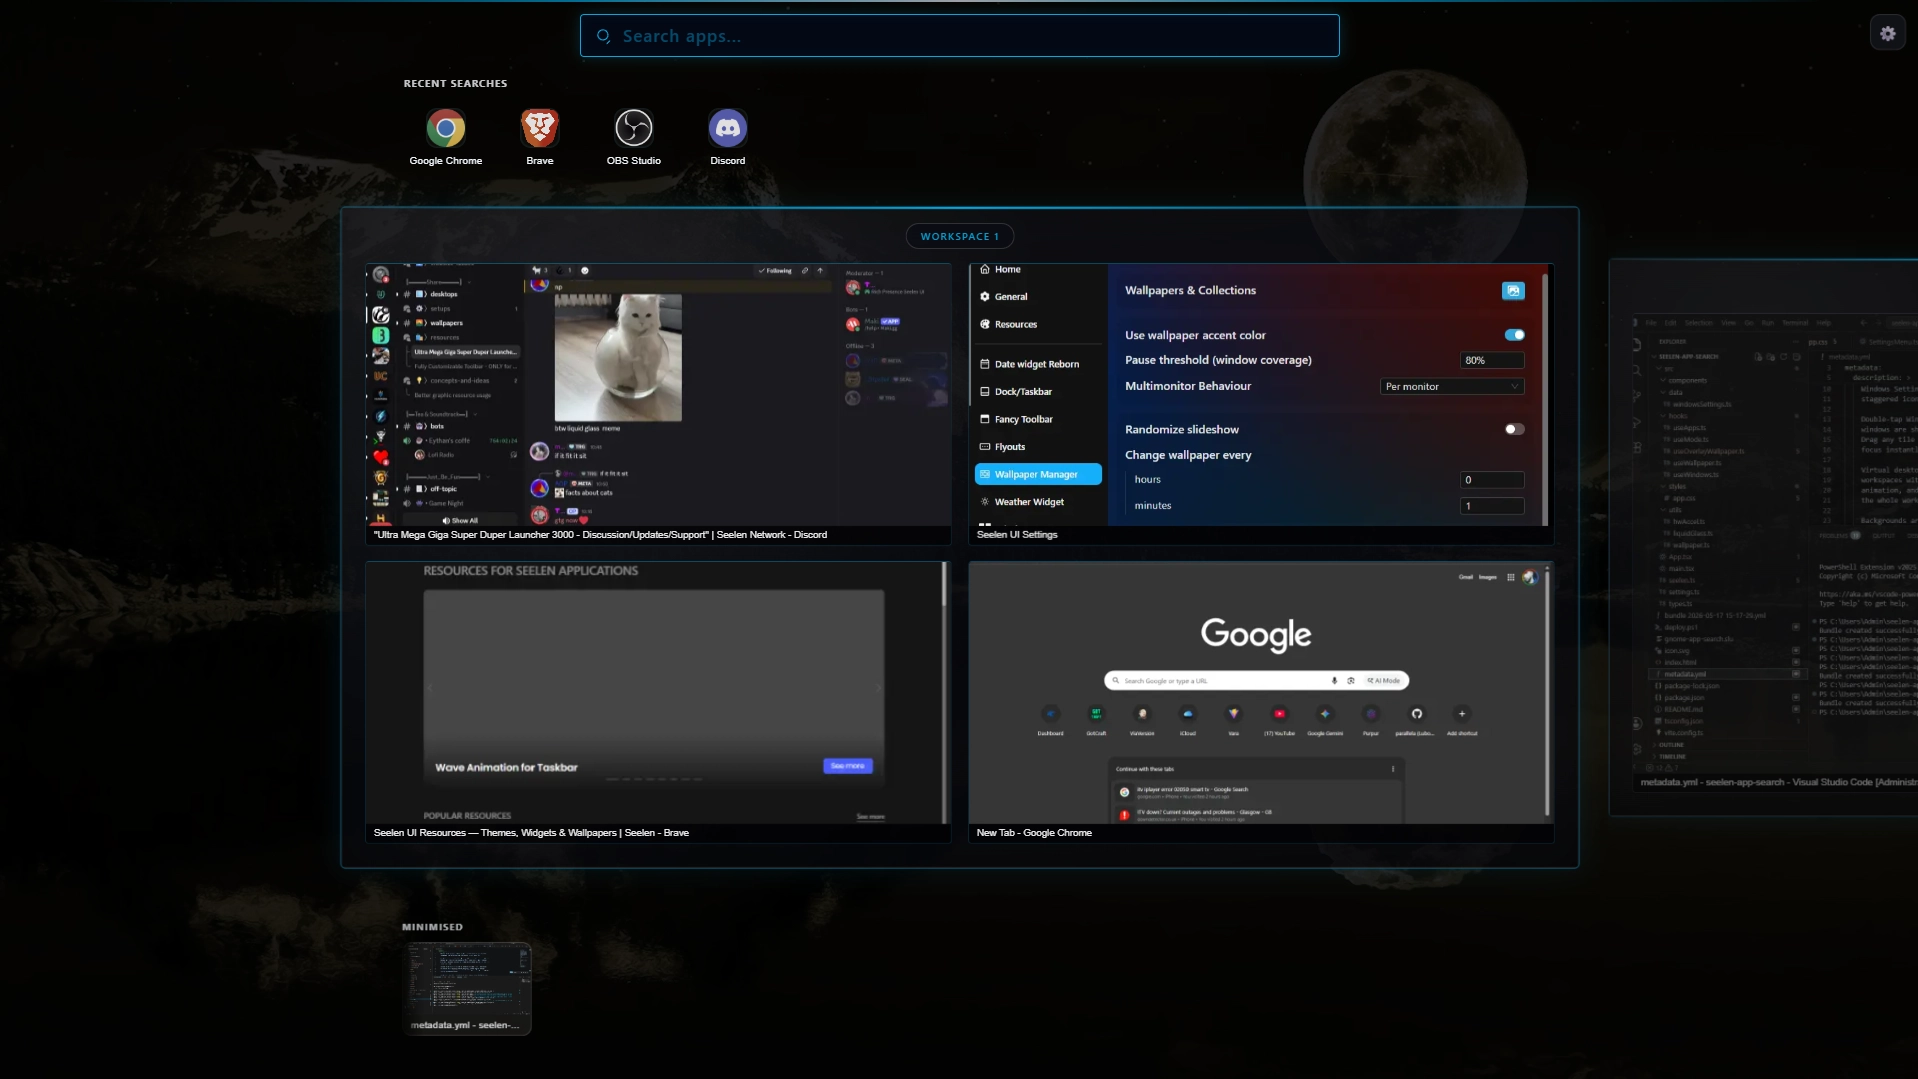Expand wallpapers channel threads in Discord
Image resolution: width=1918 pixels, height=1079 pixels.
pyautogui.click(x=397, y=323)
